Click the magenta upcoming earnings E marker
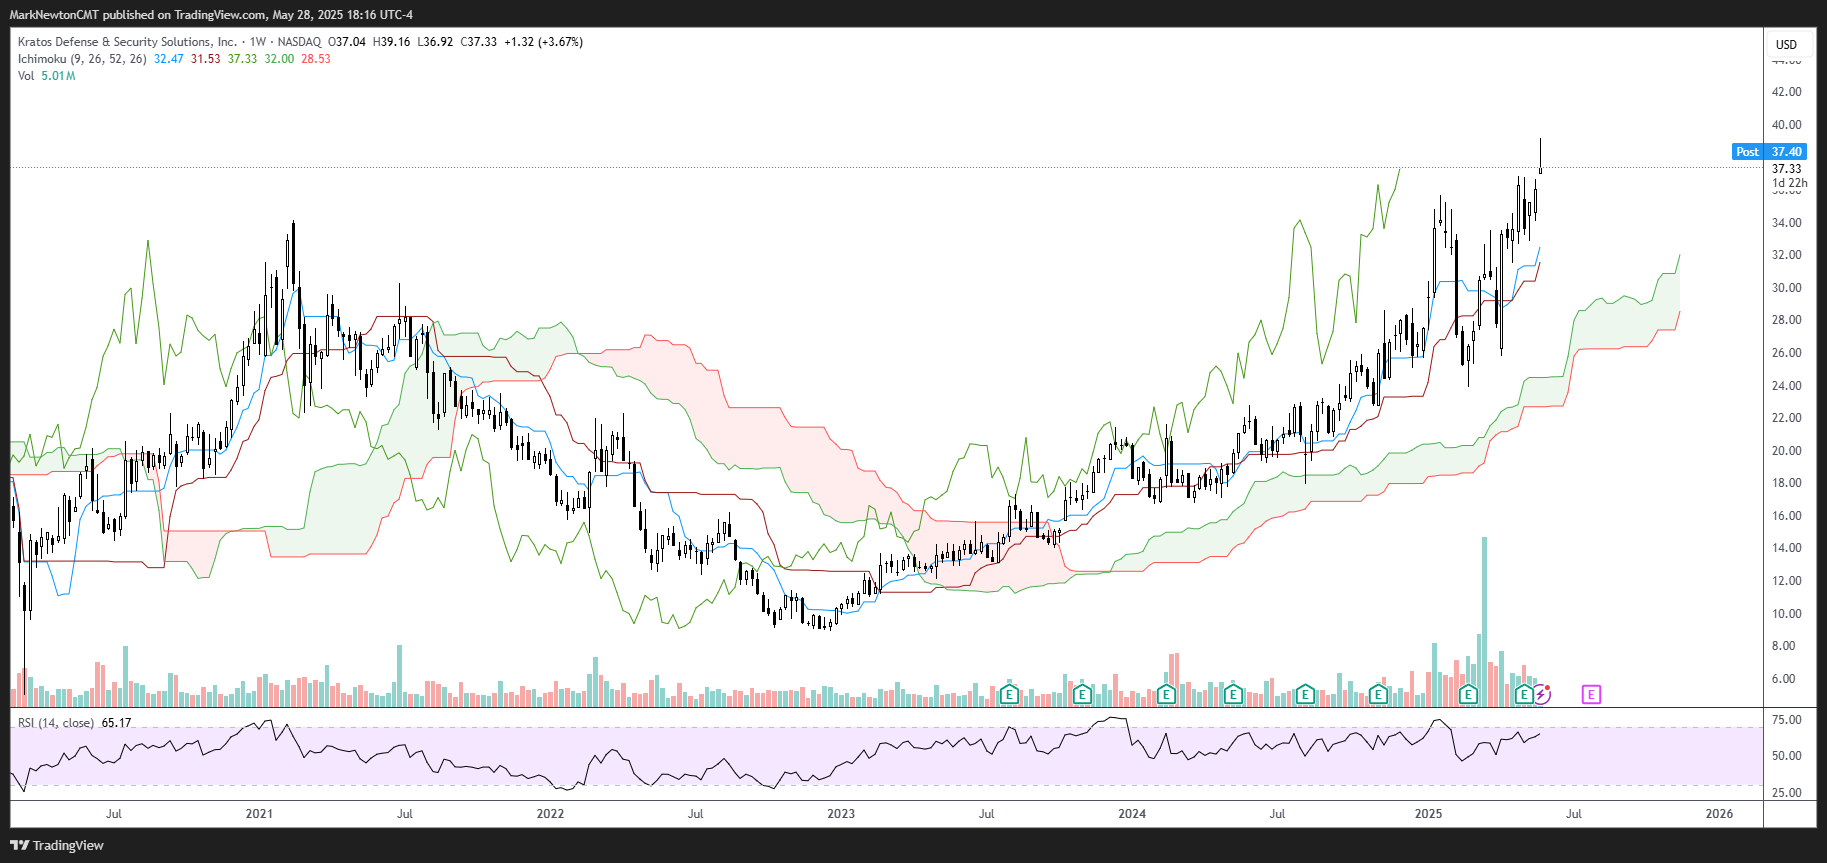The image size is (1827, 863). click(1591, 694)
